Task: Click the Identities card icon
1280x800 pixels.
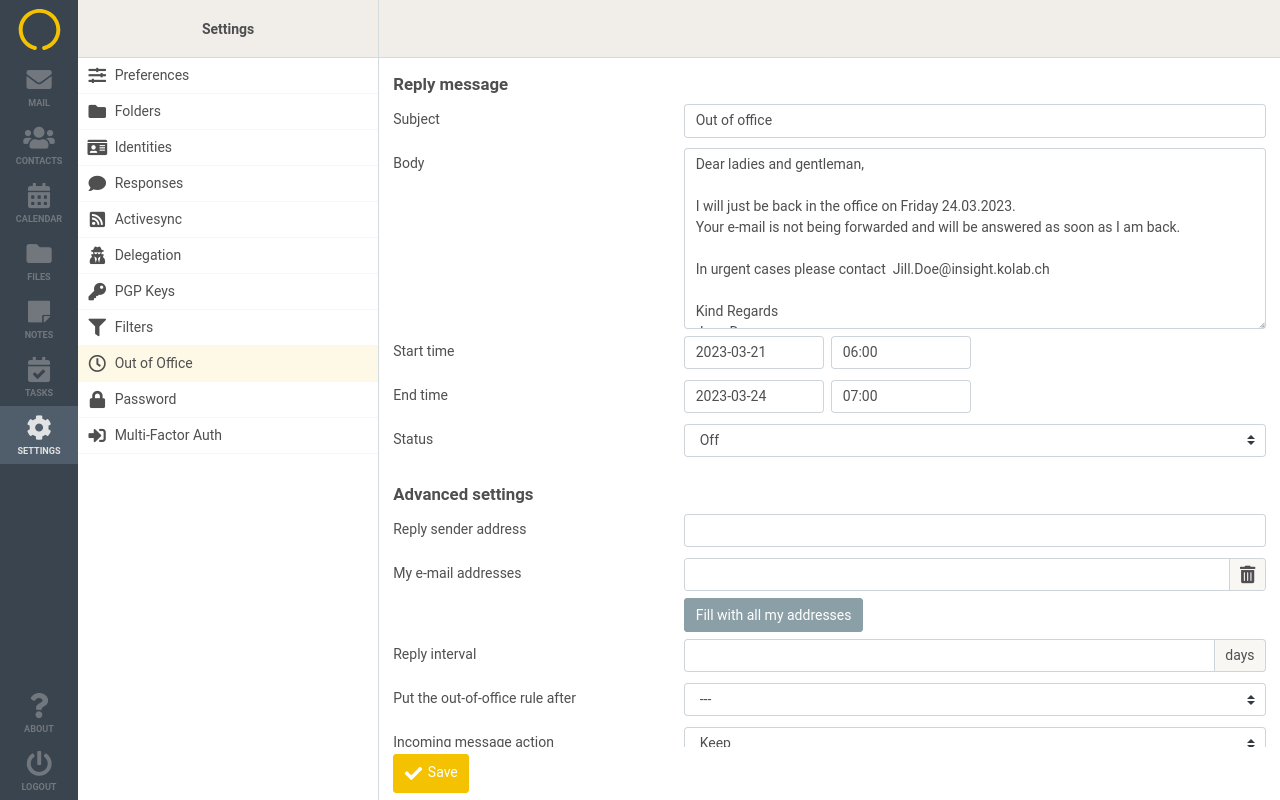Action: pos(97,147)
